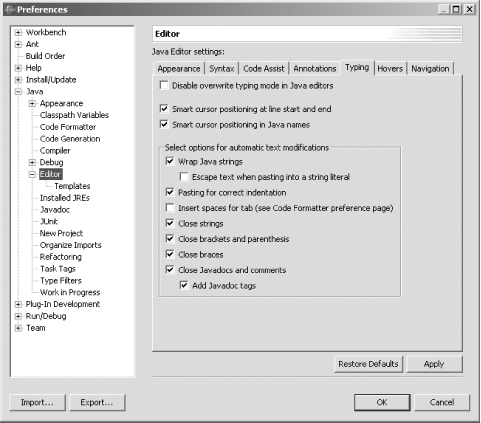The image size is (481, 423).
Task: Open Installed JREs page
Action: [x=65, y=198]
